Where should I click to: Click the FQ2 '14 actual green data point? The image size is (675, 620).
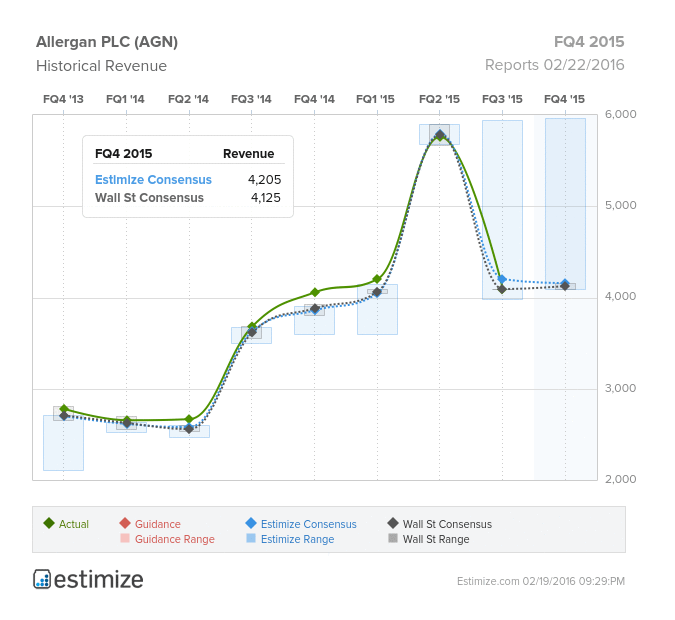pyautogui.click(x=189, y=419)
